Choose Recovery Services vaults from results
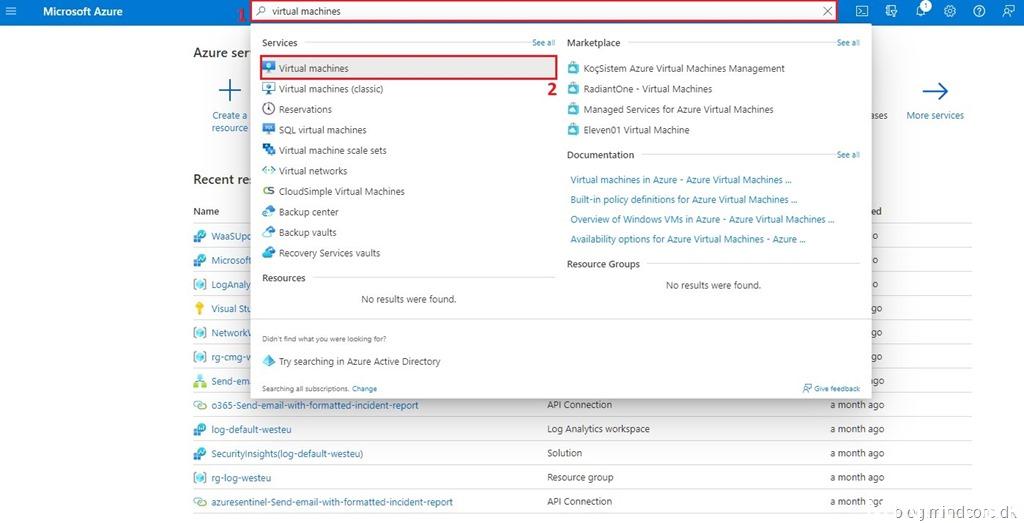This screenshot has width=1024, height=523. click(x=329, y=253)
